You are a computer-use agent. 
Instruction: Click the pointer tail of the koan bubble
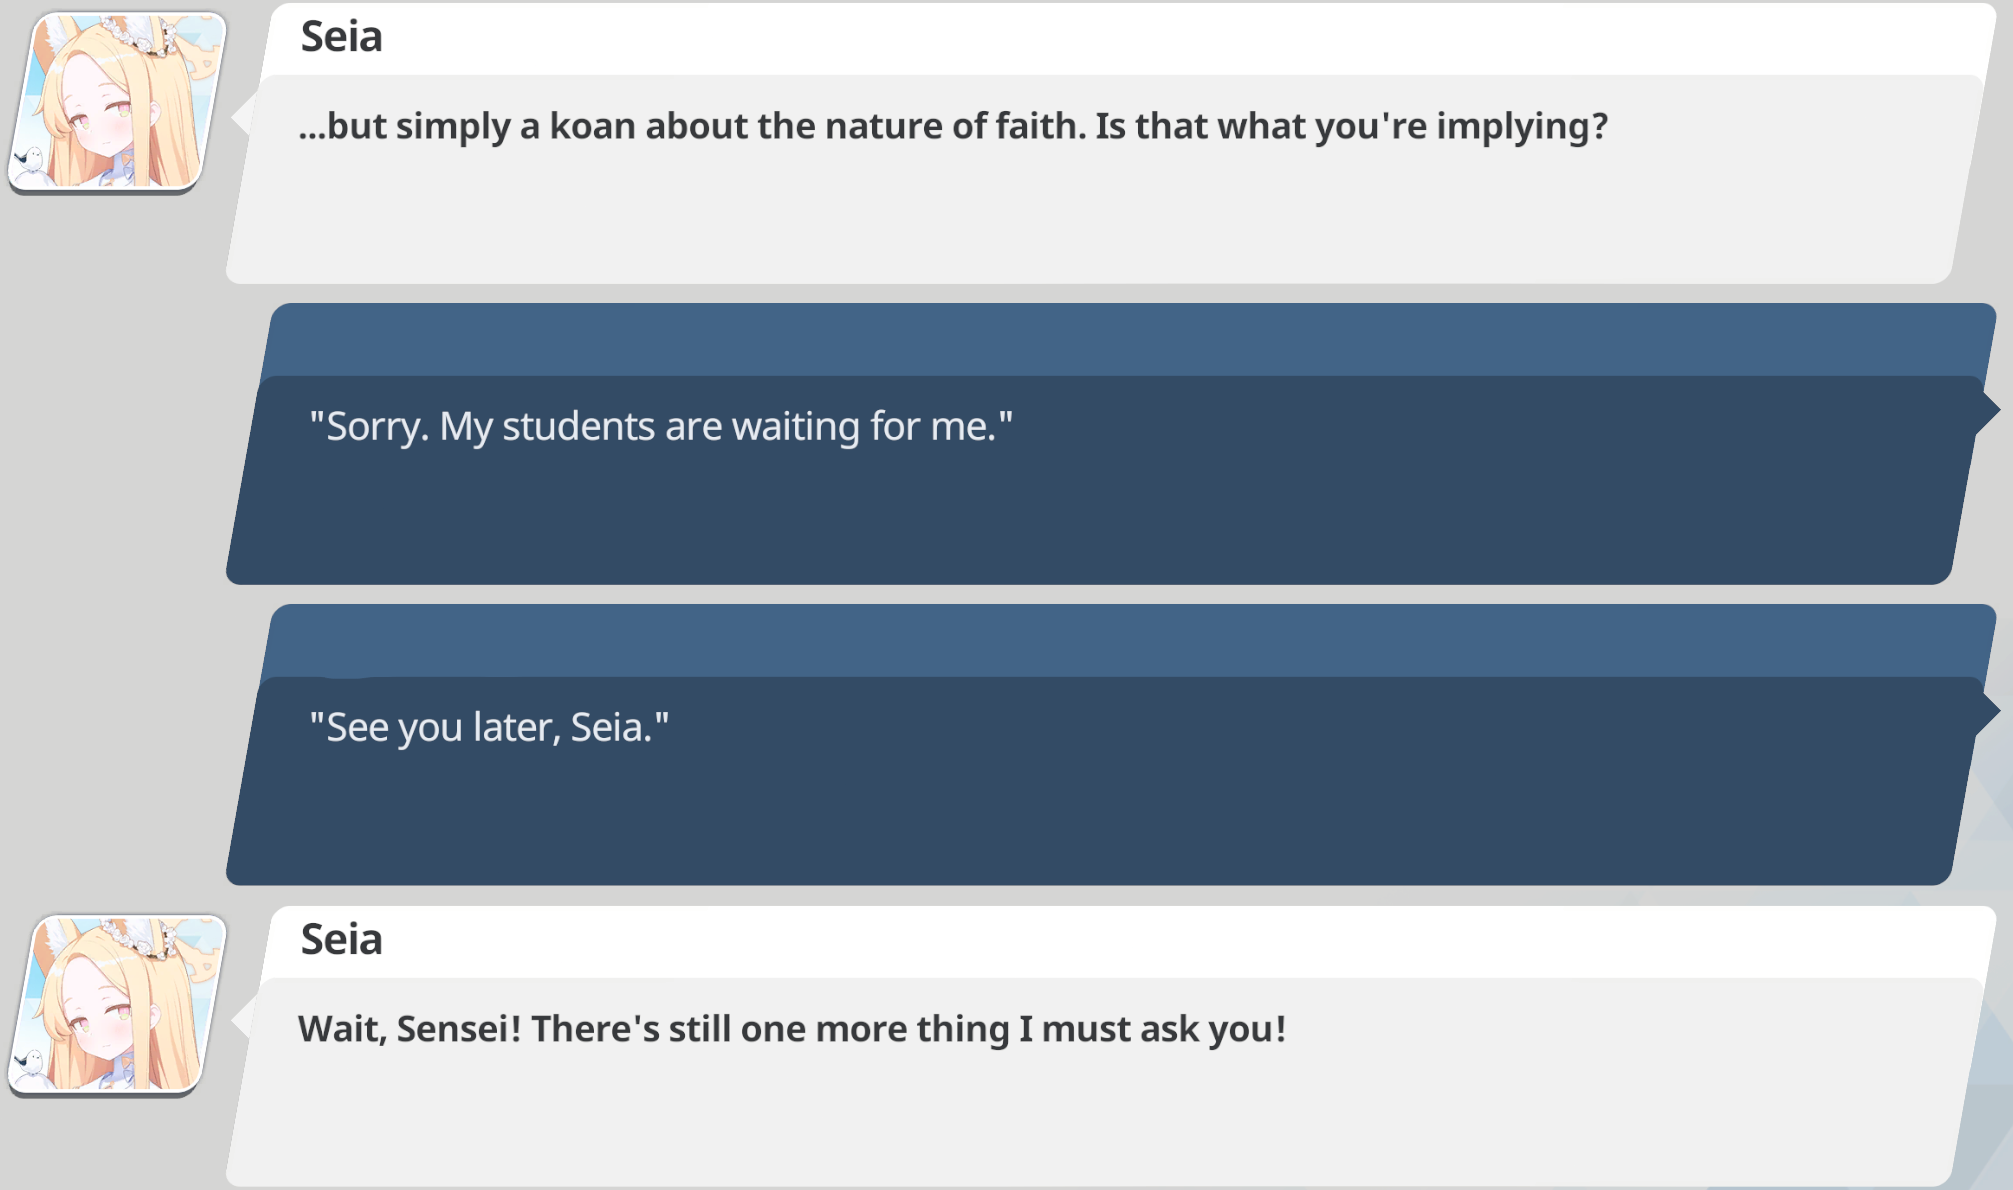coord(240,118)
